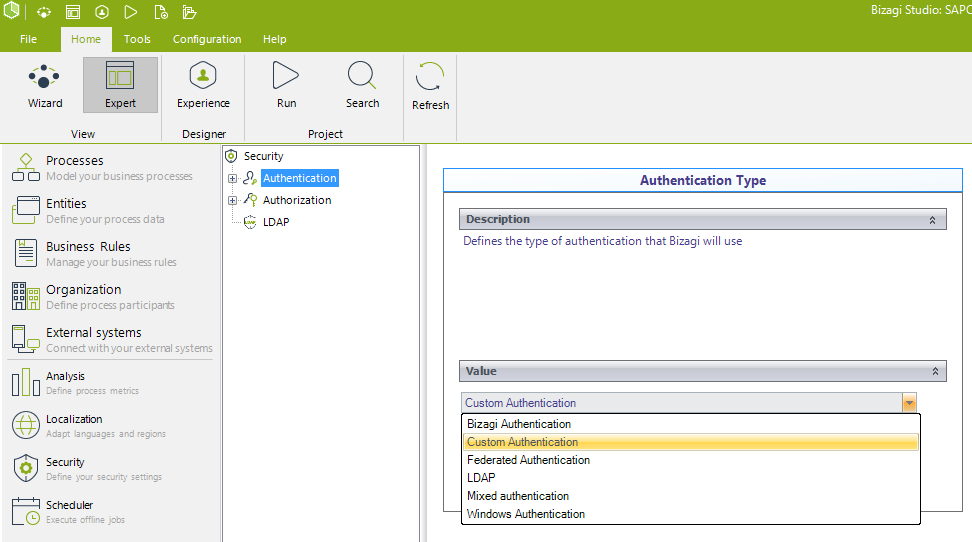972x542 pixels.
Task: Open the Experience designer
Action: tap(203, 86)
